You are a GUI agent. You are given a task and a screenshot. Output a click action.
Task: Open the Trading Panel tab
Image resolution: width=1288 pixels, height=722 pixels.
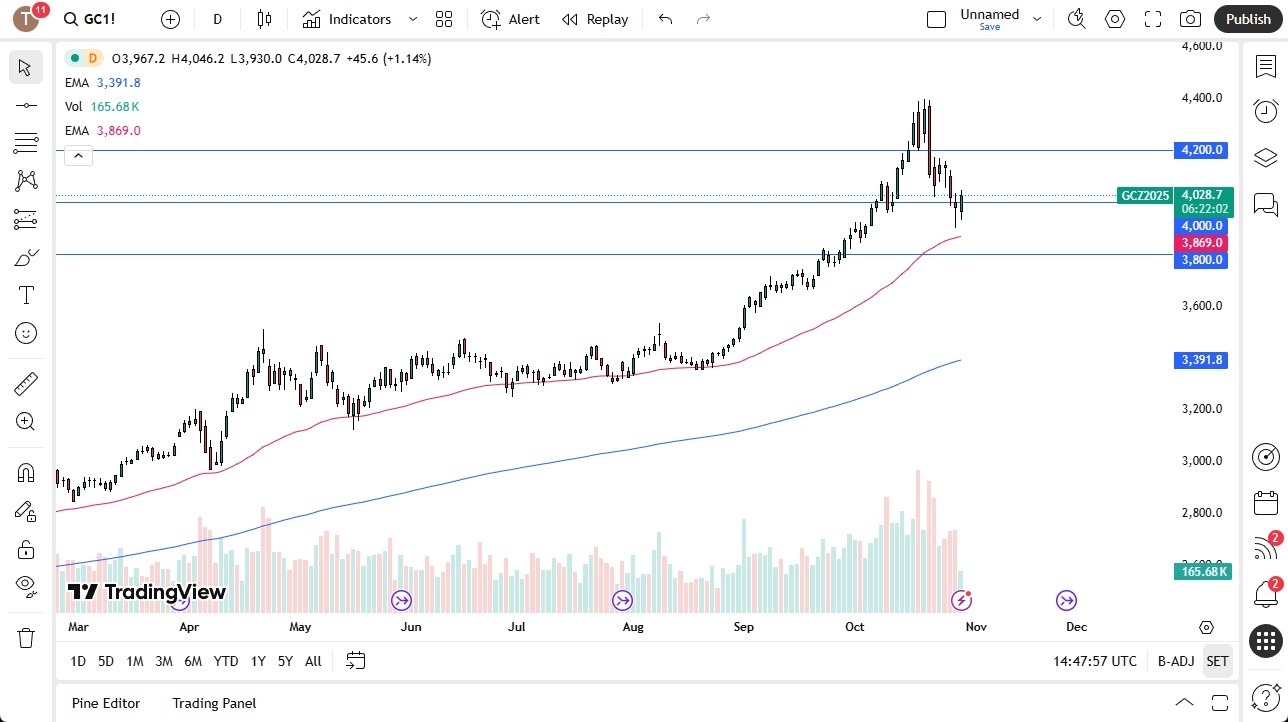(213, 703)
